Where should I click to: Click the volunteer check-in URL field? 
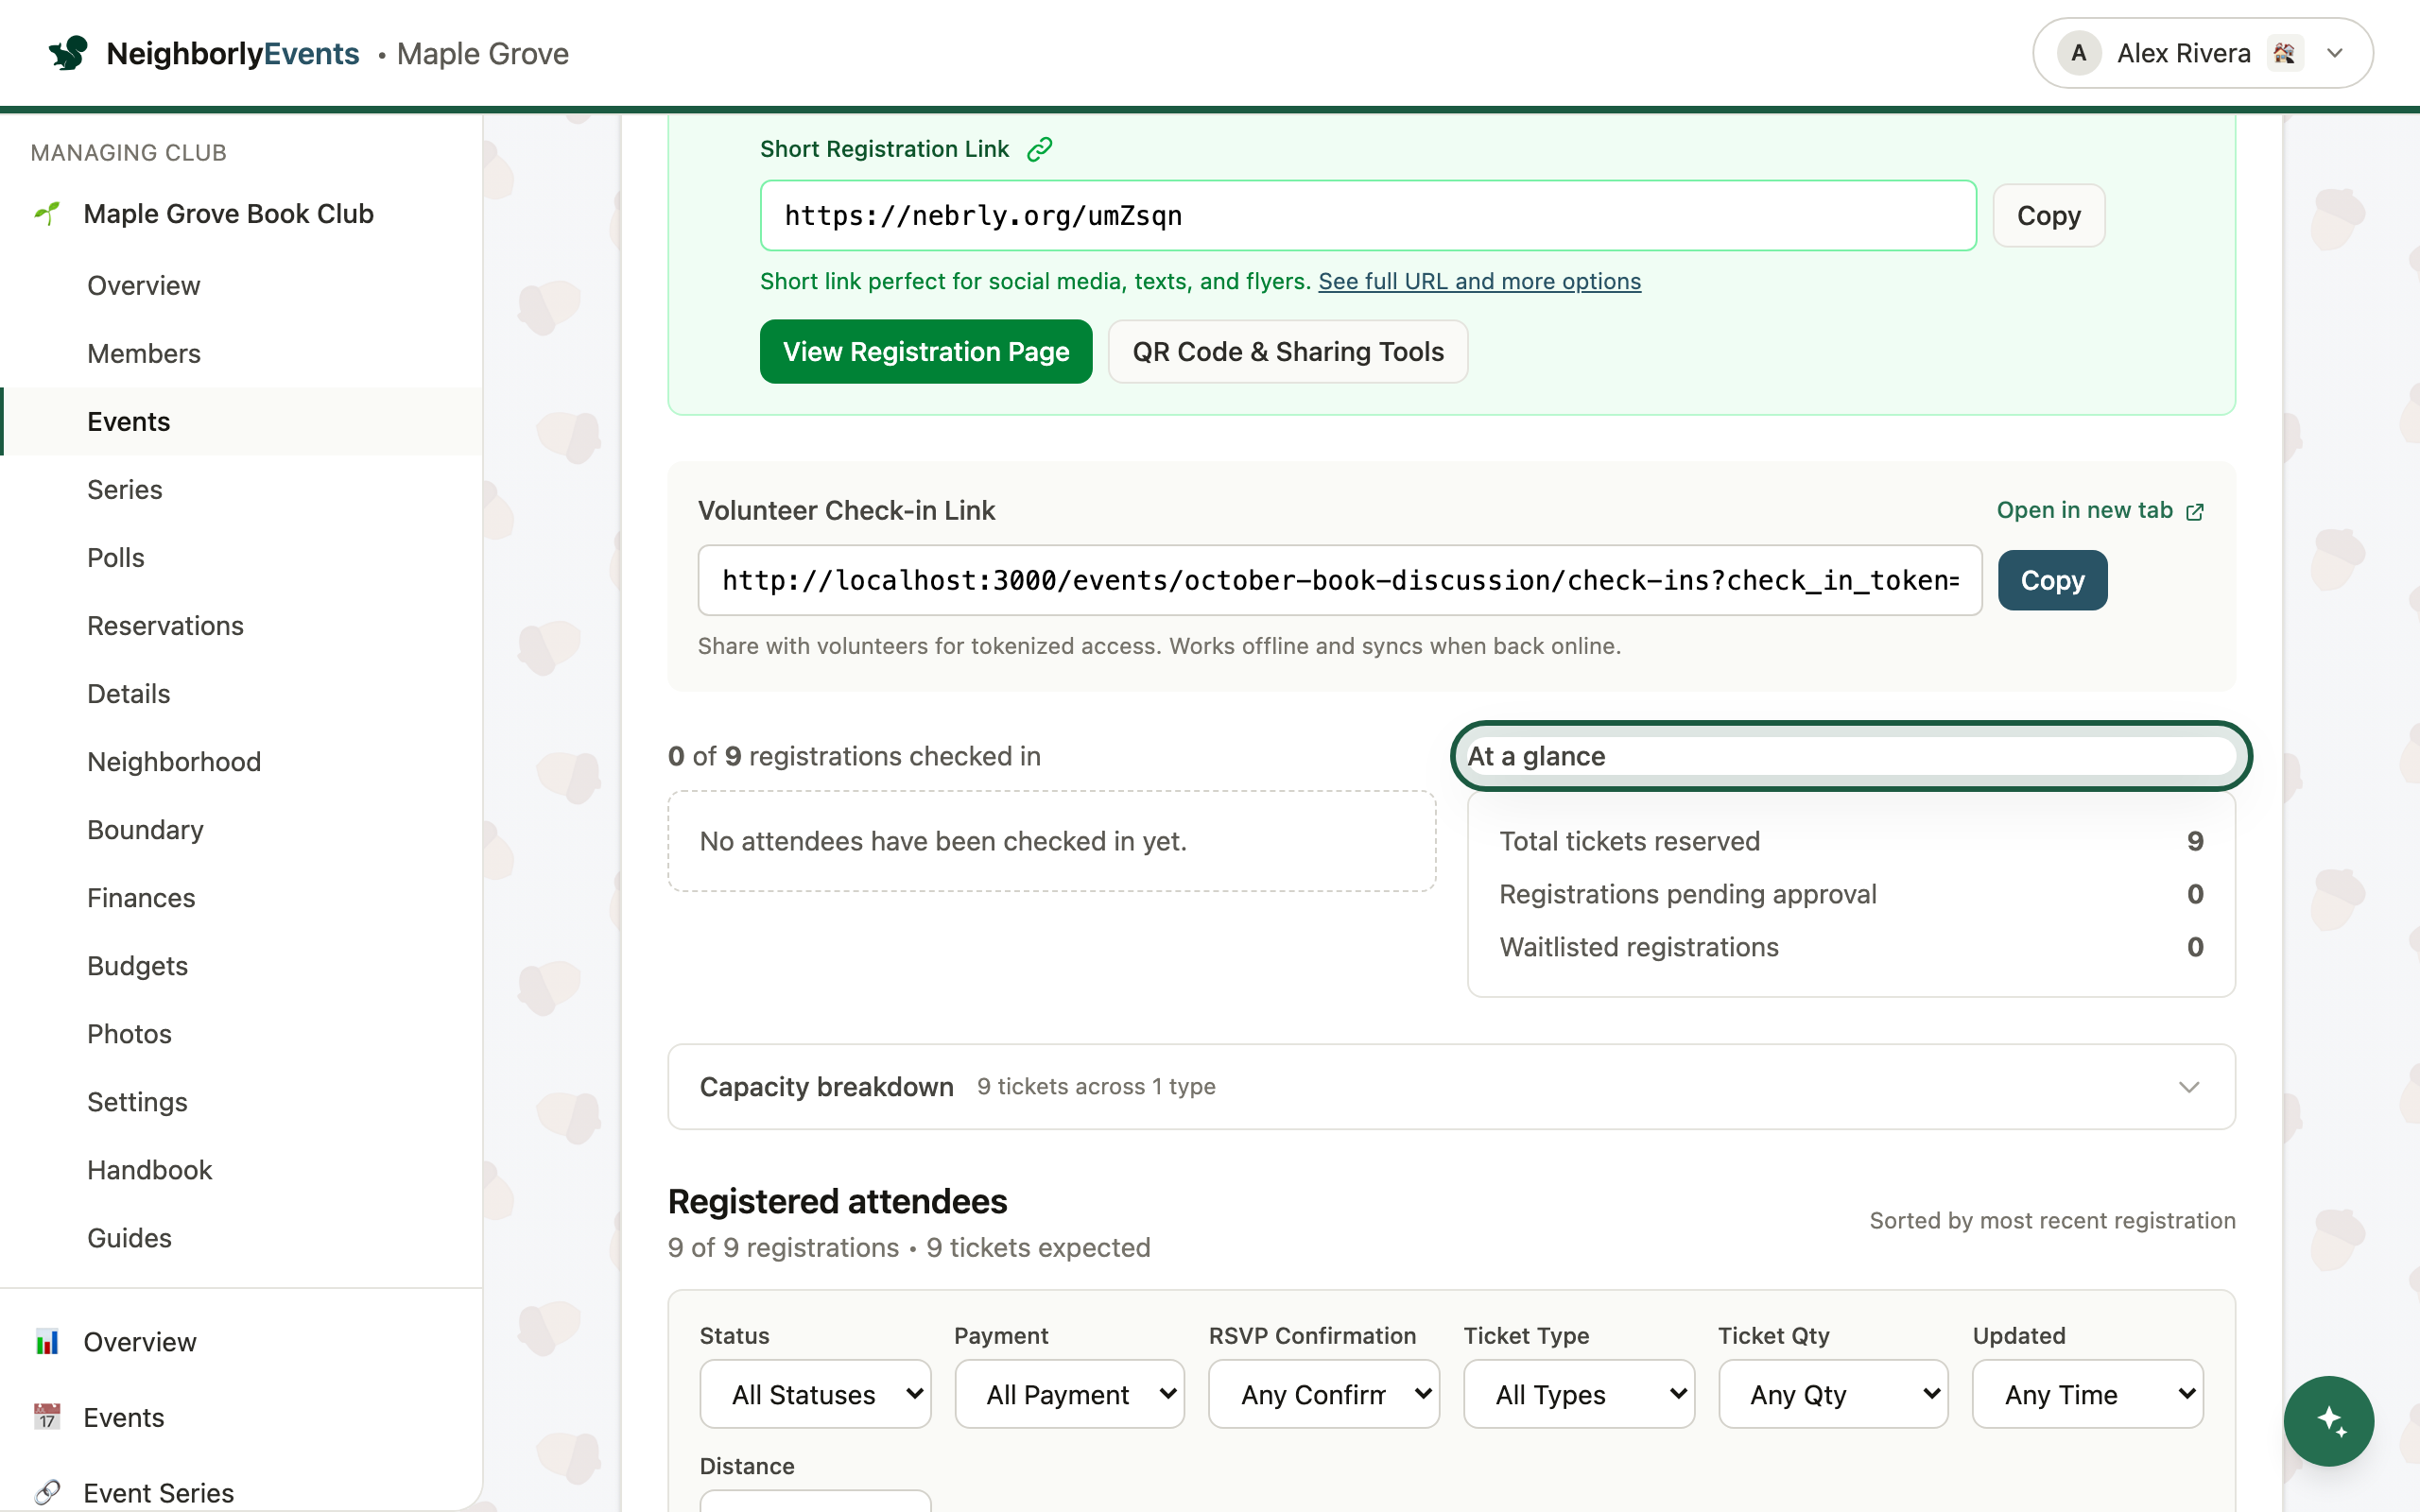click(x=1340, y=580)
